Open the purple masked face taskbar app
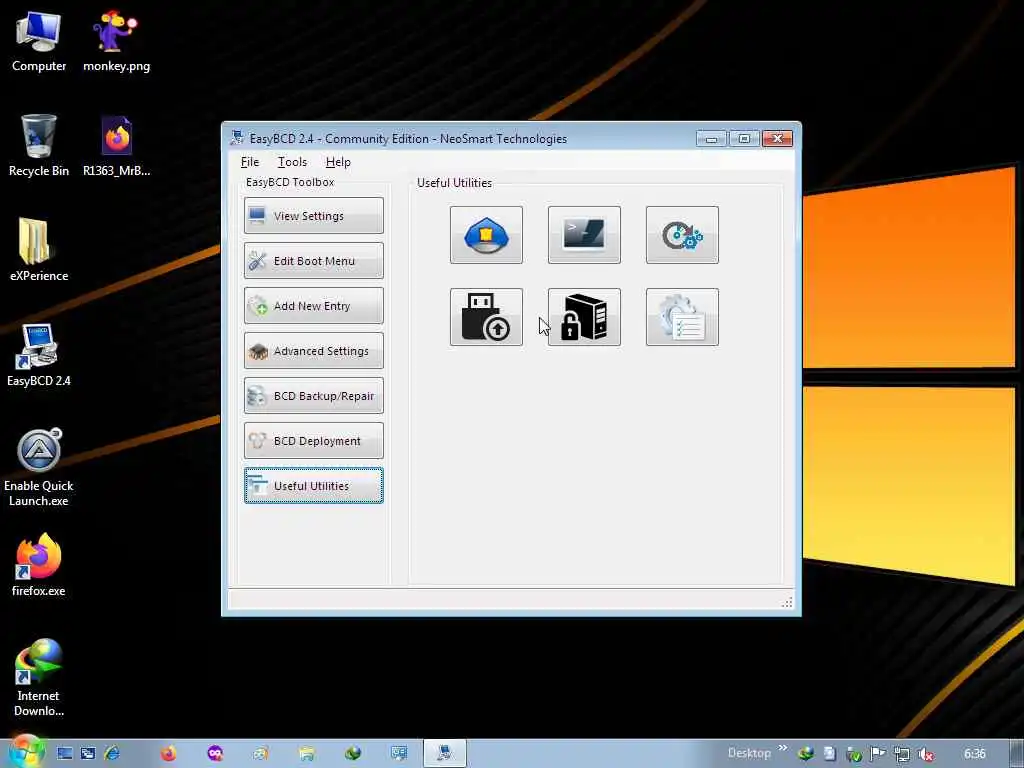The height and width of the screenshot is (768, 1024). click(215, 754)
